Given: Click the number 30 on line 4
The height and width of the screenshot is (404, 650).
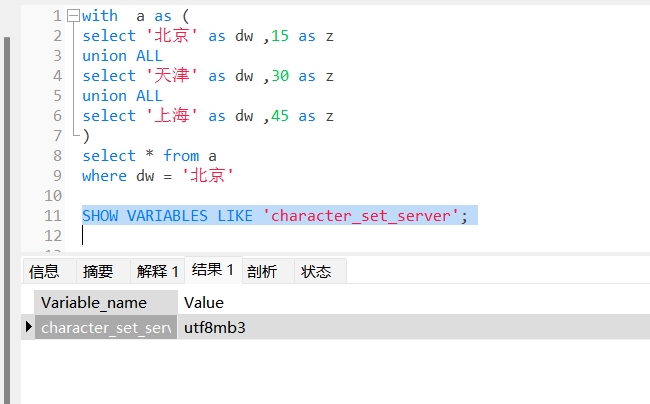Looking at the screenshot, I should pos(280,76).
